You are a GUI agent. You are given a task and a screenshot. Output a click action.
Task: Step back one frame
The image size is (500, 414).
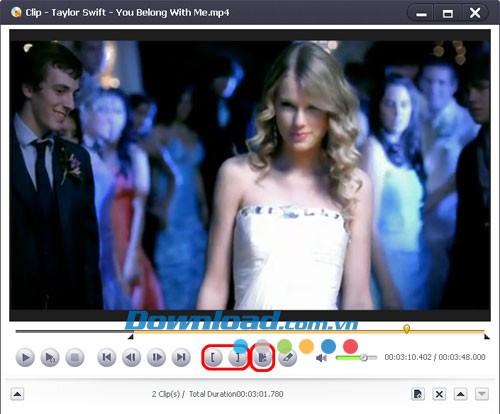pos(131,357)
